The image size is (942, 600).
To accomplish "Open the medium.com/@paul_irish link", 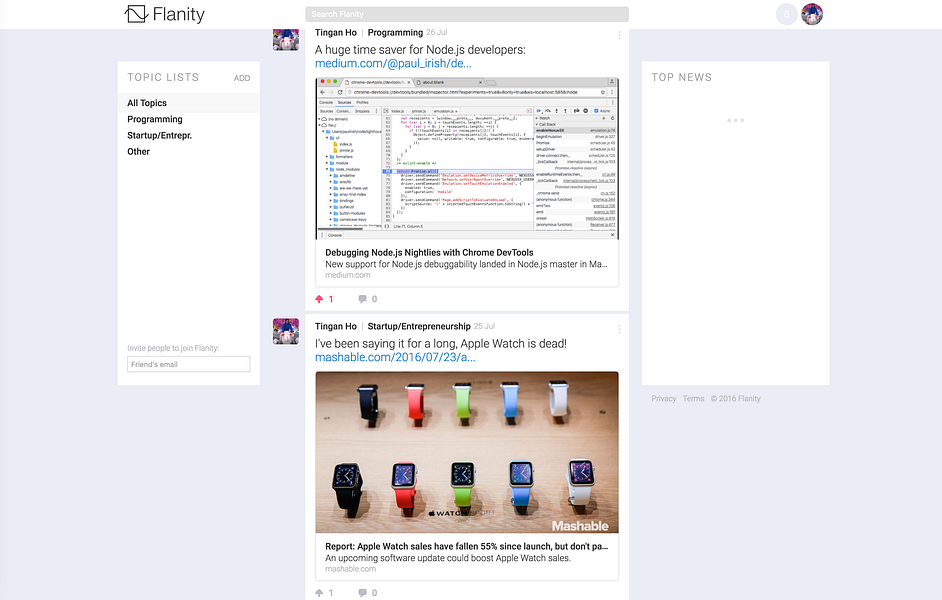I will pos(393,63).
